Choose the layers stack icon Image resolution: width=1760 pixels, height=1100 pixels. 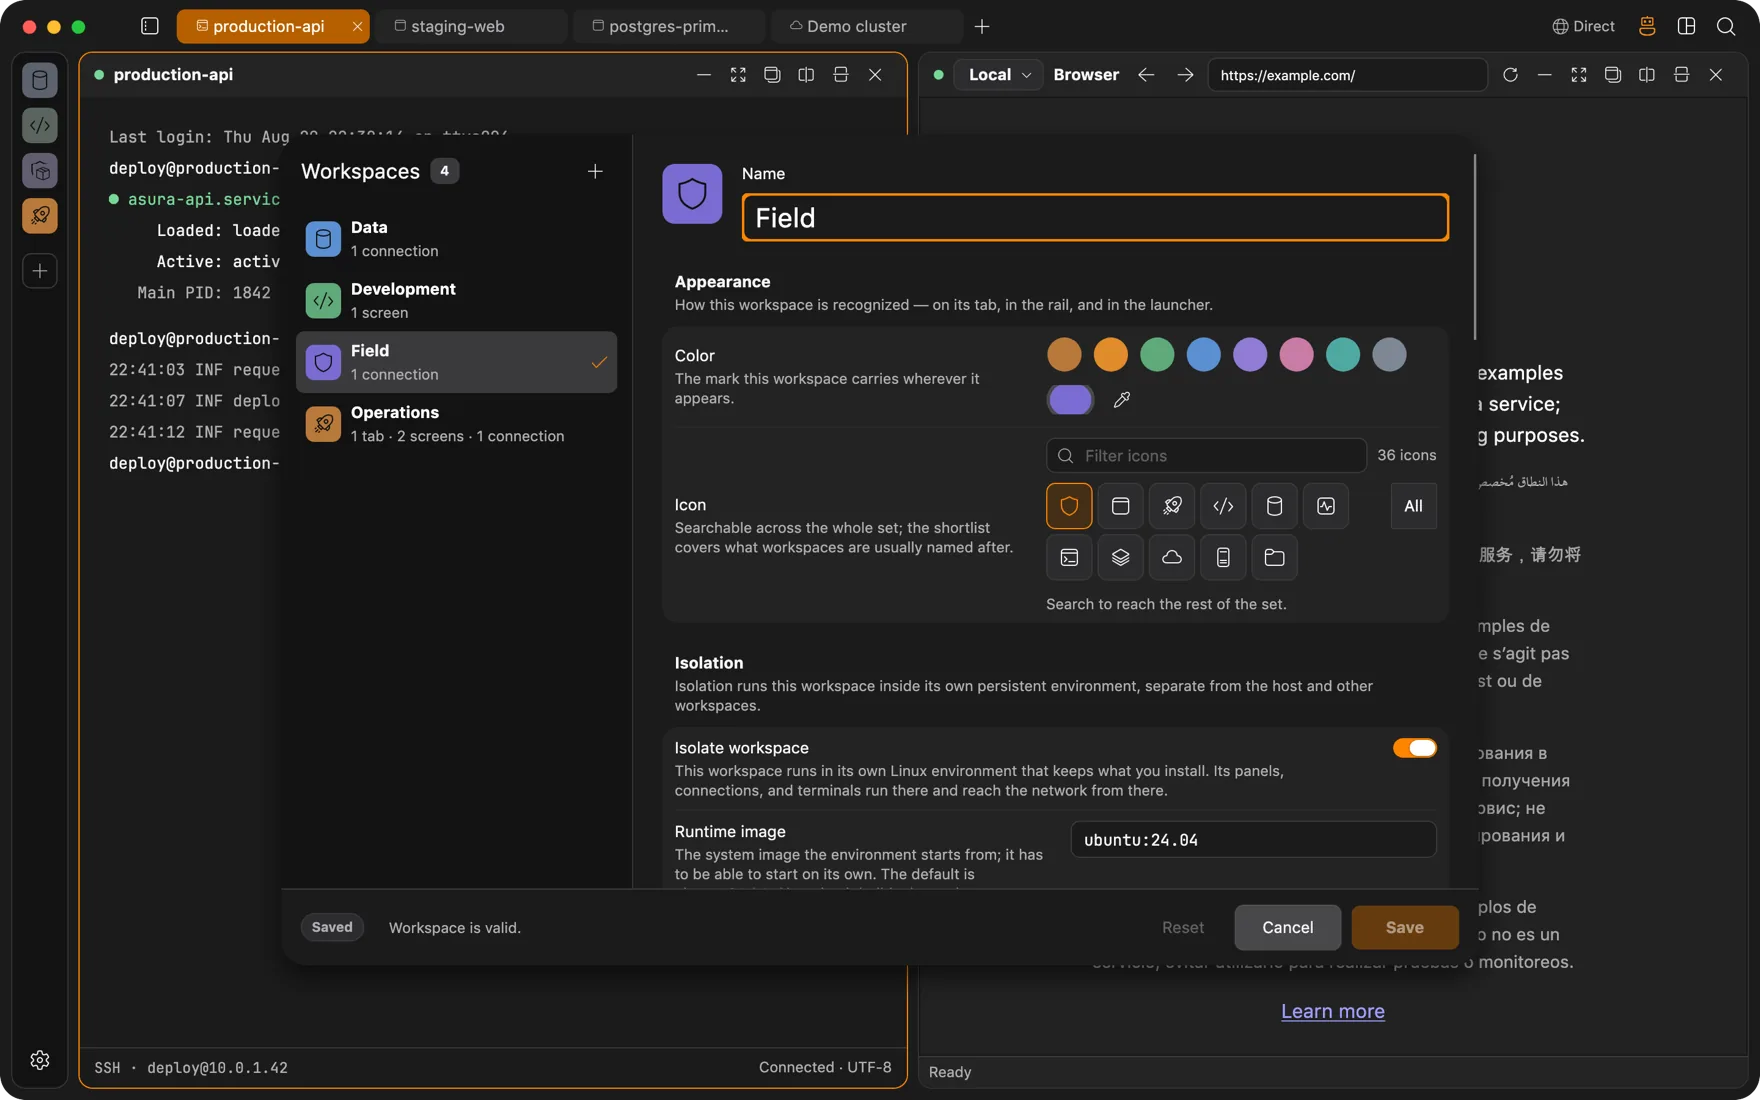pos(1120,557)
